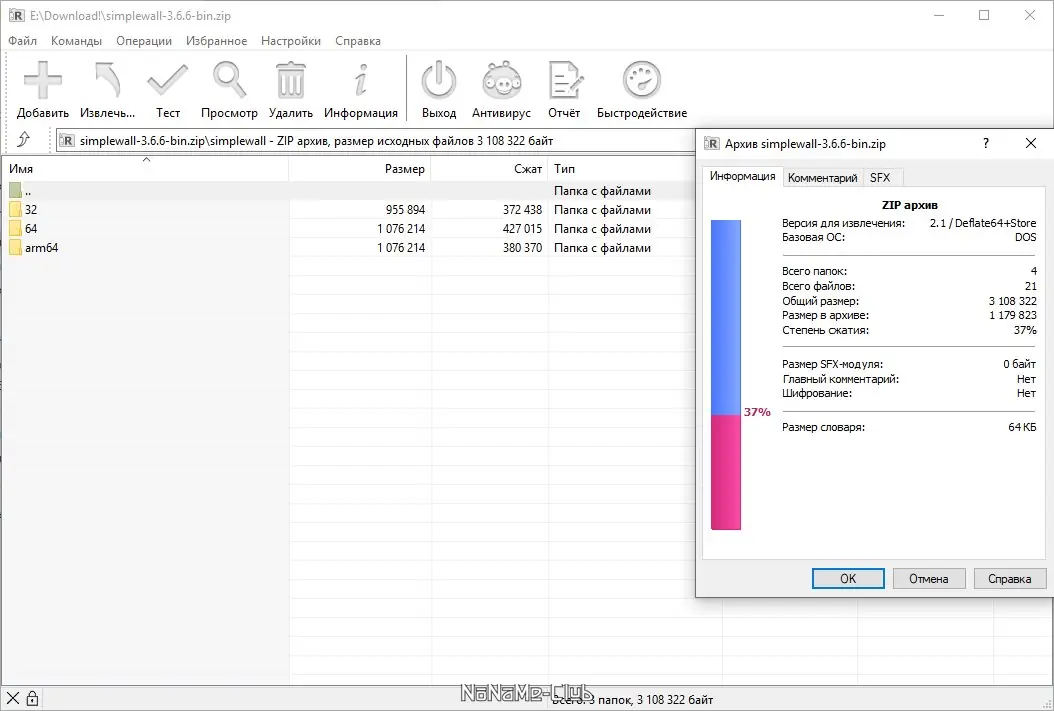Click the WinRAR icon in main title bar
The image size is (1054, 711).
(16, 15)
